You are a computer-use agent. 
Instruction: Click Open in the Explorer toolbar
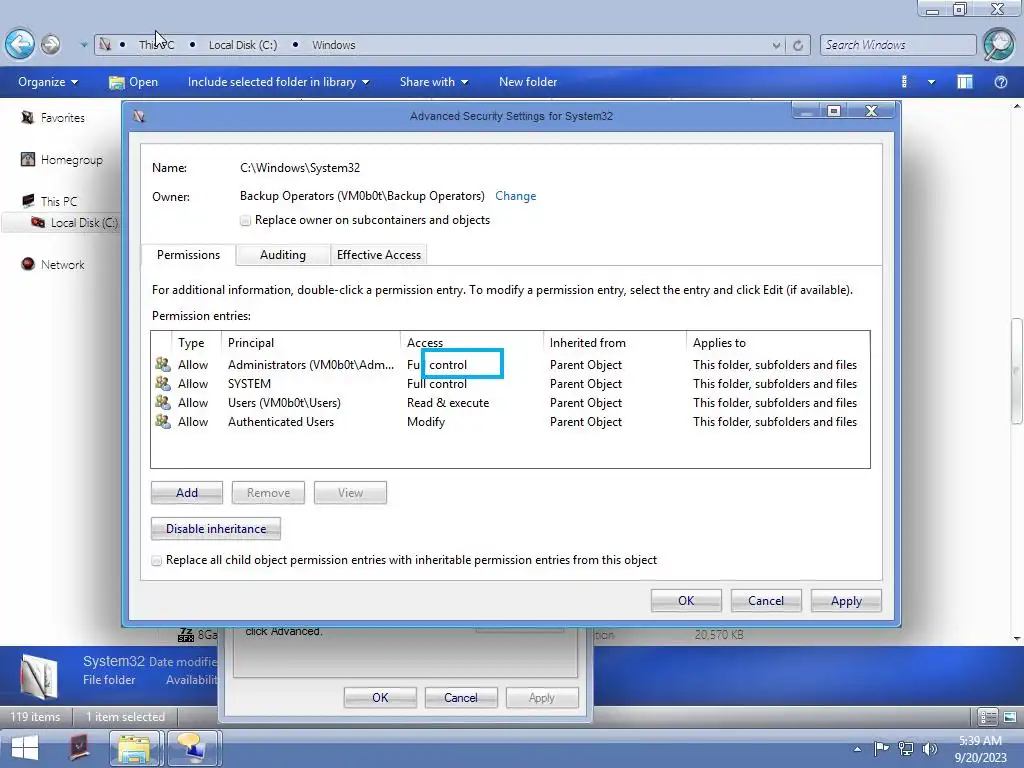tap(134, 82)
